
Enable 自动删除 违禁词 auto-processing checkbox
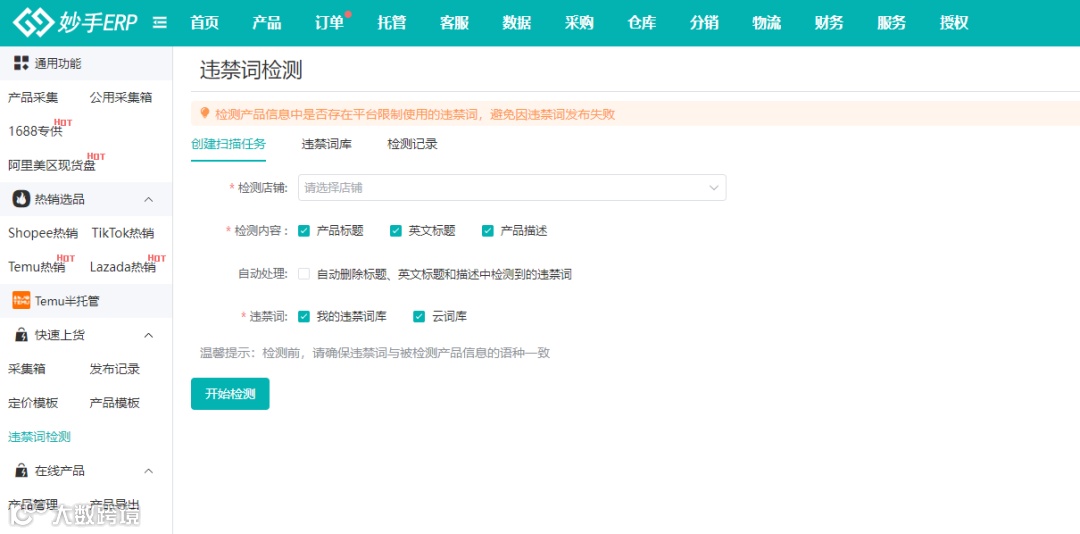tap(304, 274)
